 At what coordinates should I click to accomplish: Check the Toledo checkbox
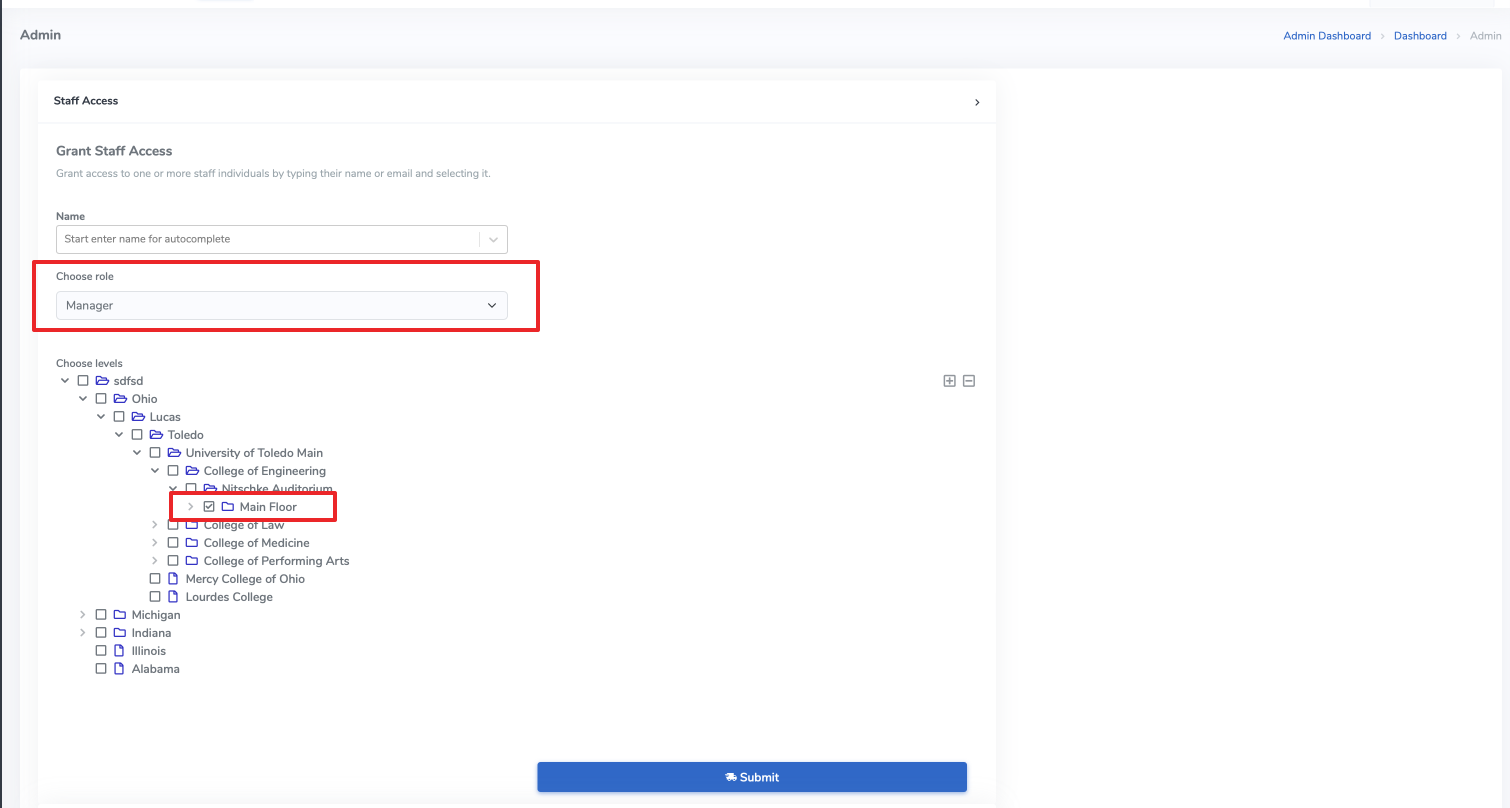tap(137, 435)
